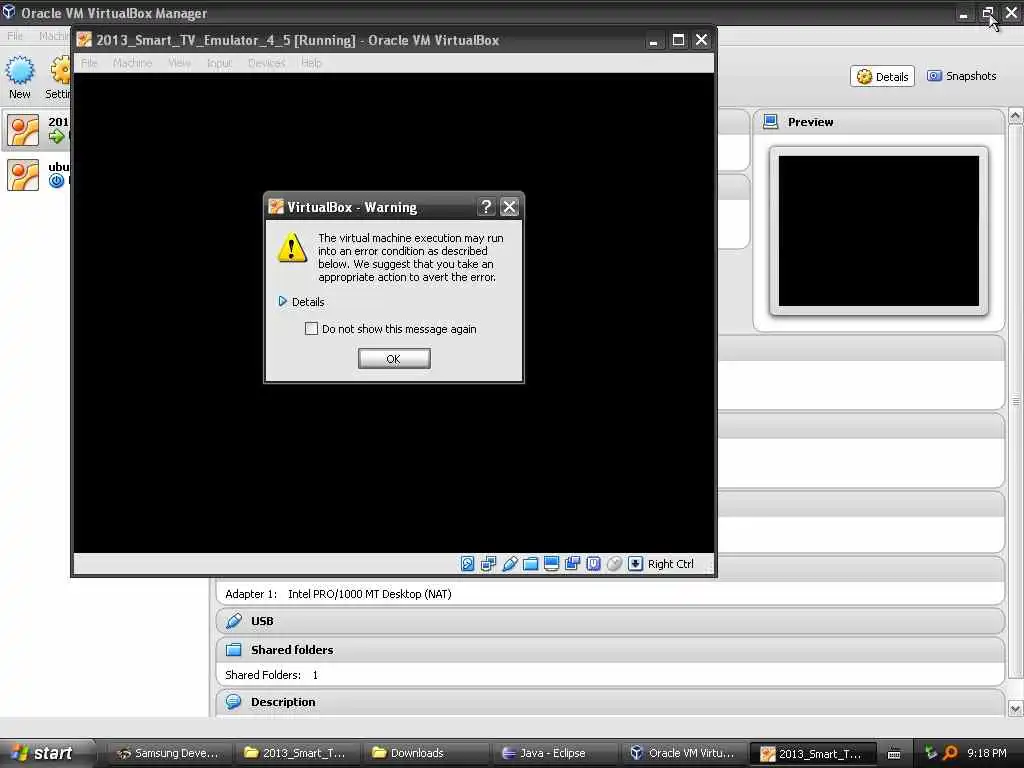Open File menu in VirtualBox Manager
Screen dimensions: 1024x768
14,35
